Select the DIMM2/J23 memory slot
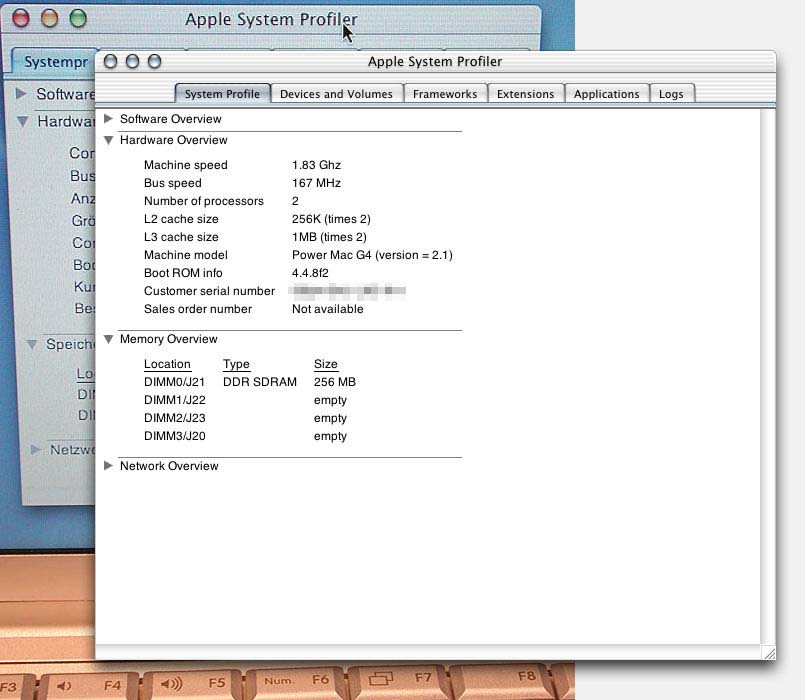 tap(175, 418)
